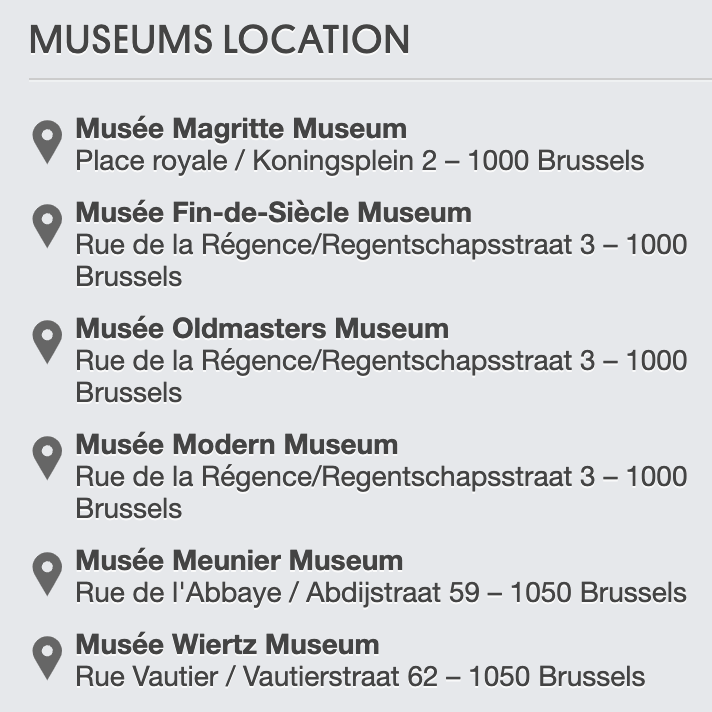The height and width of the screenshot is (712, 712).
Task: Click the divider line under MUSEUMS LOCATION
Action: click(371, 79)
